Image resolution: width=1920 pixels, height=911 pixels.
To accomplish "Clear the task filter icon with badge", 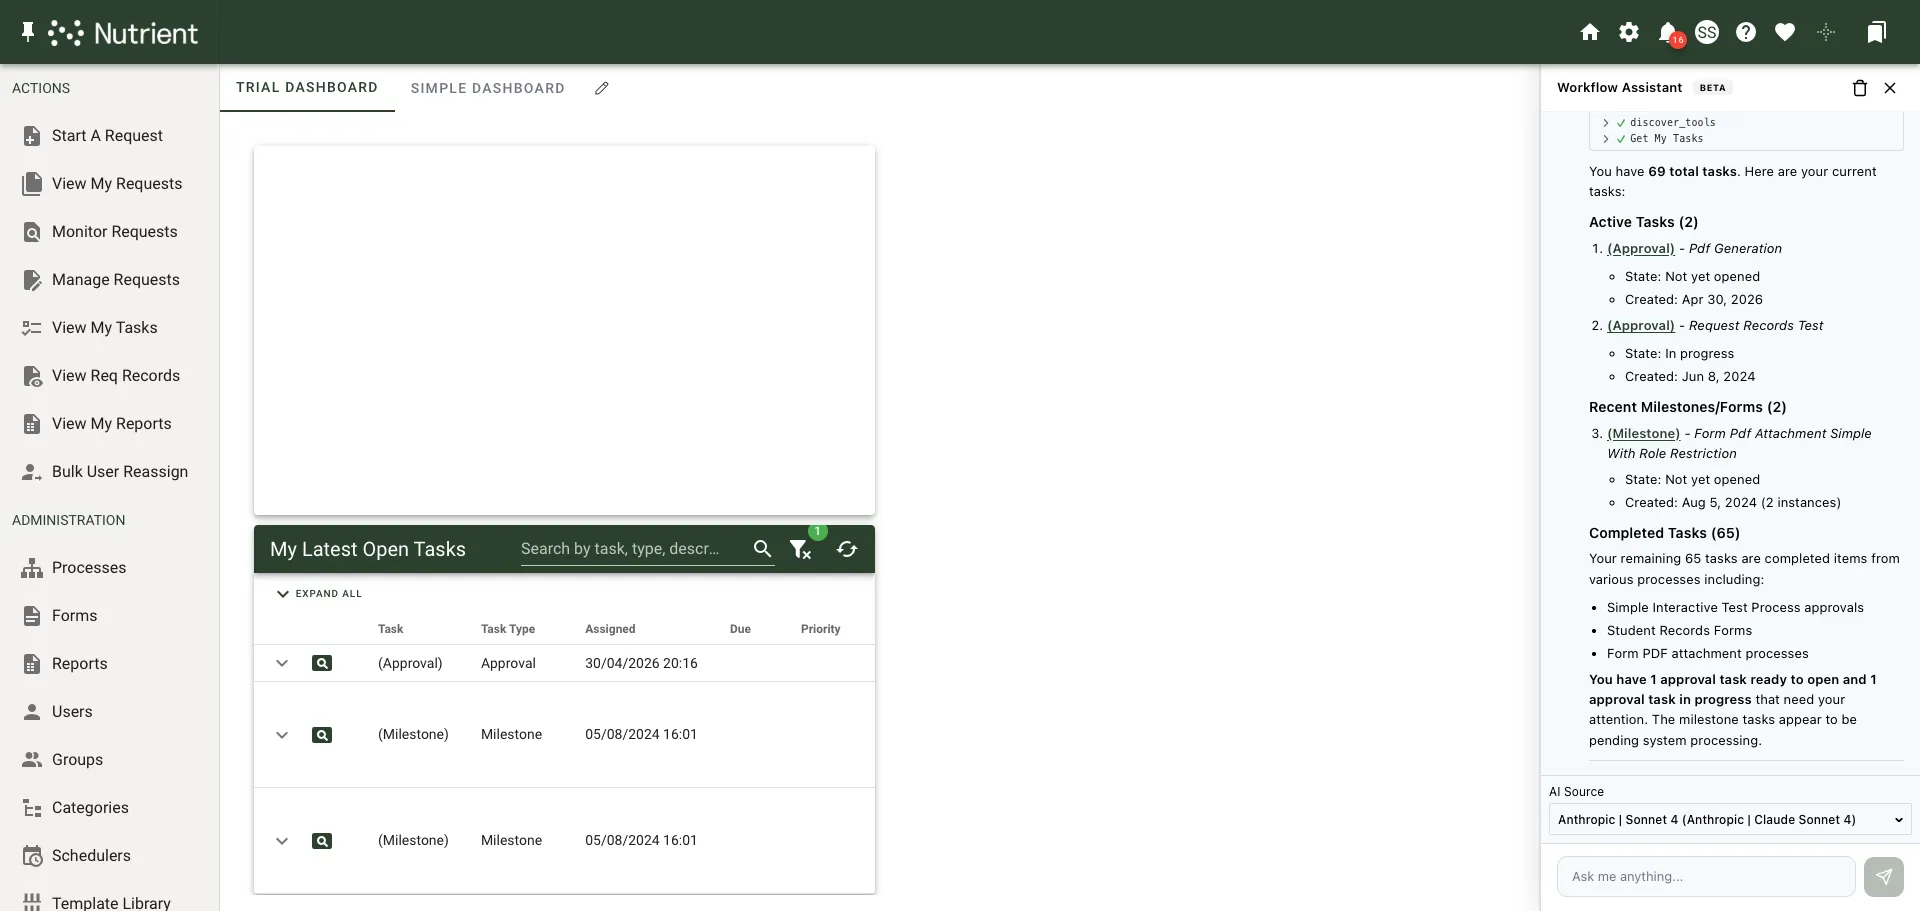I will [800, 548].
